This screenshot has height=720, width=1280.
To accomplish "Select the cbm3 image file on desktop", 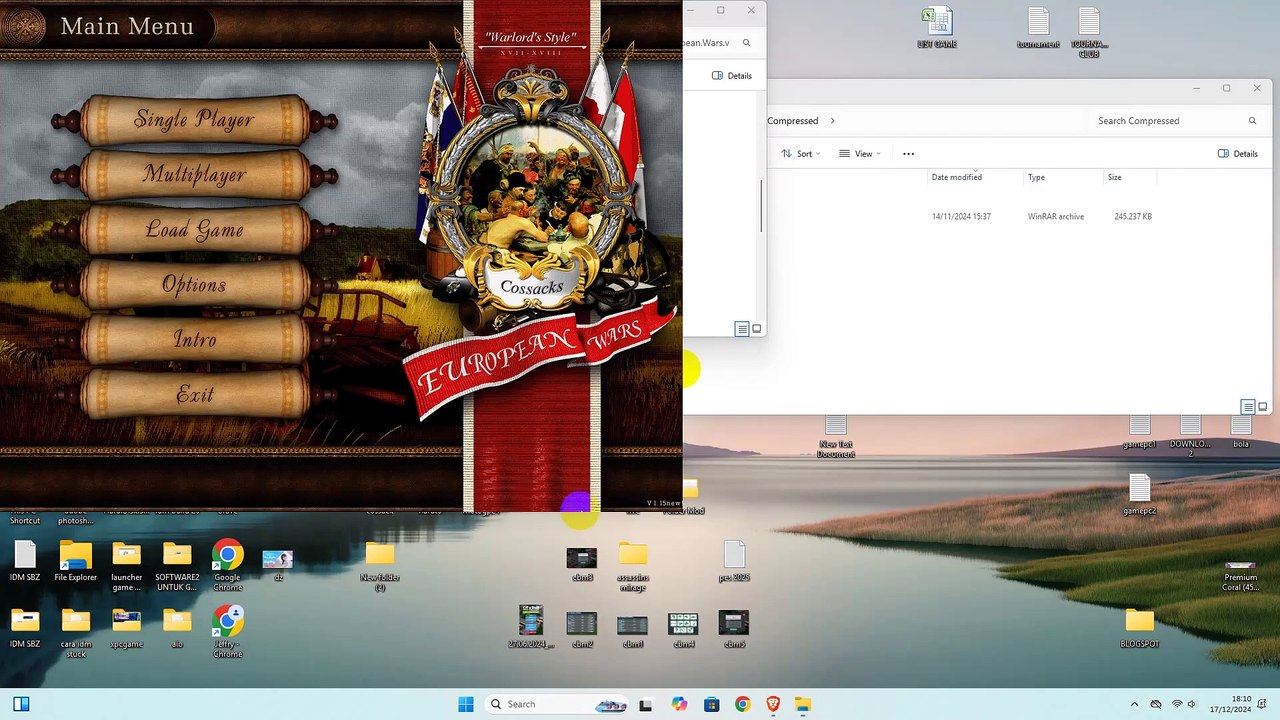I will (x=582, y=564).
